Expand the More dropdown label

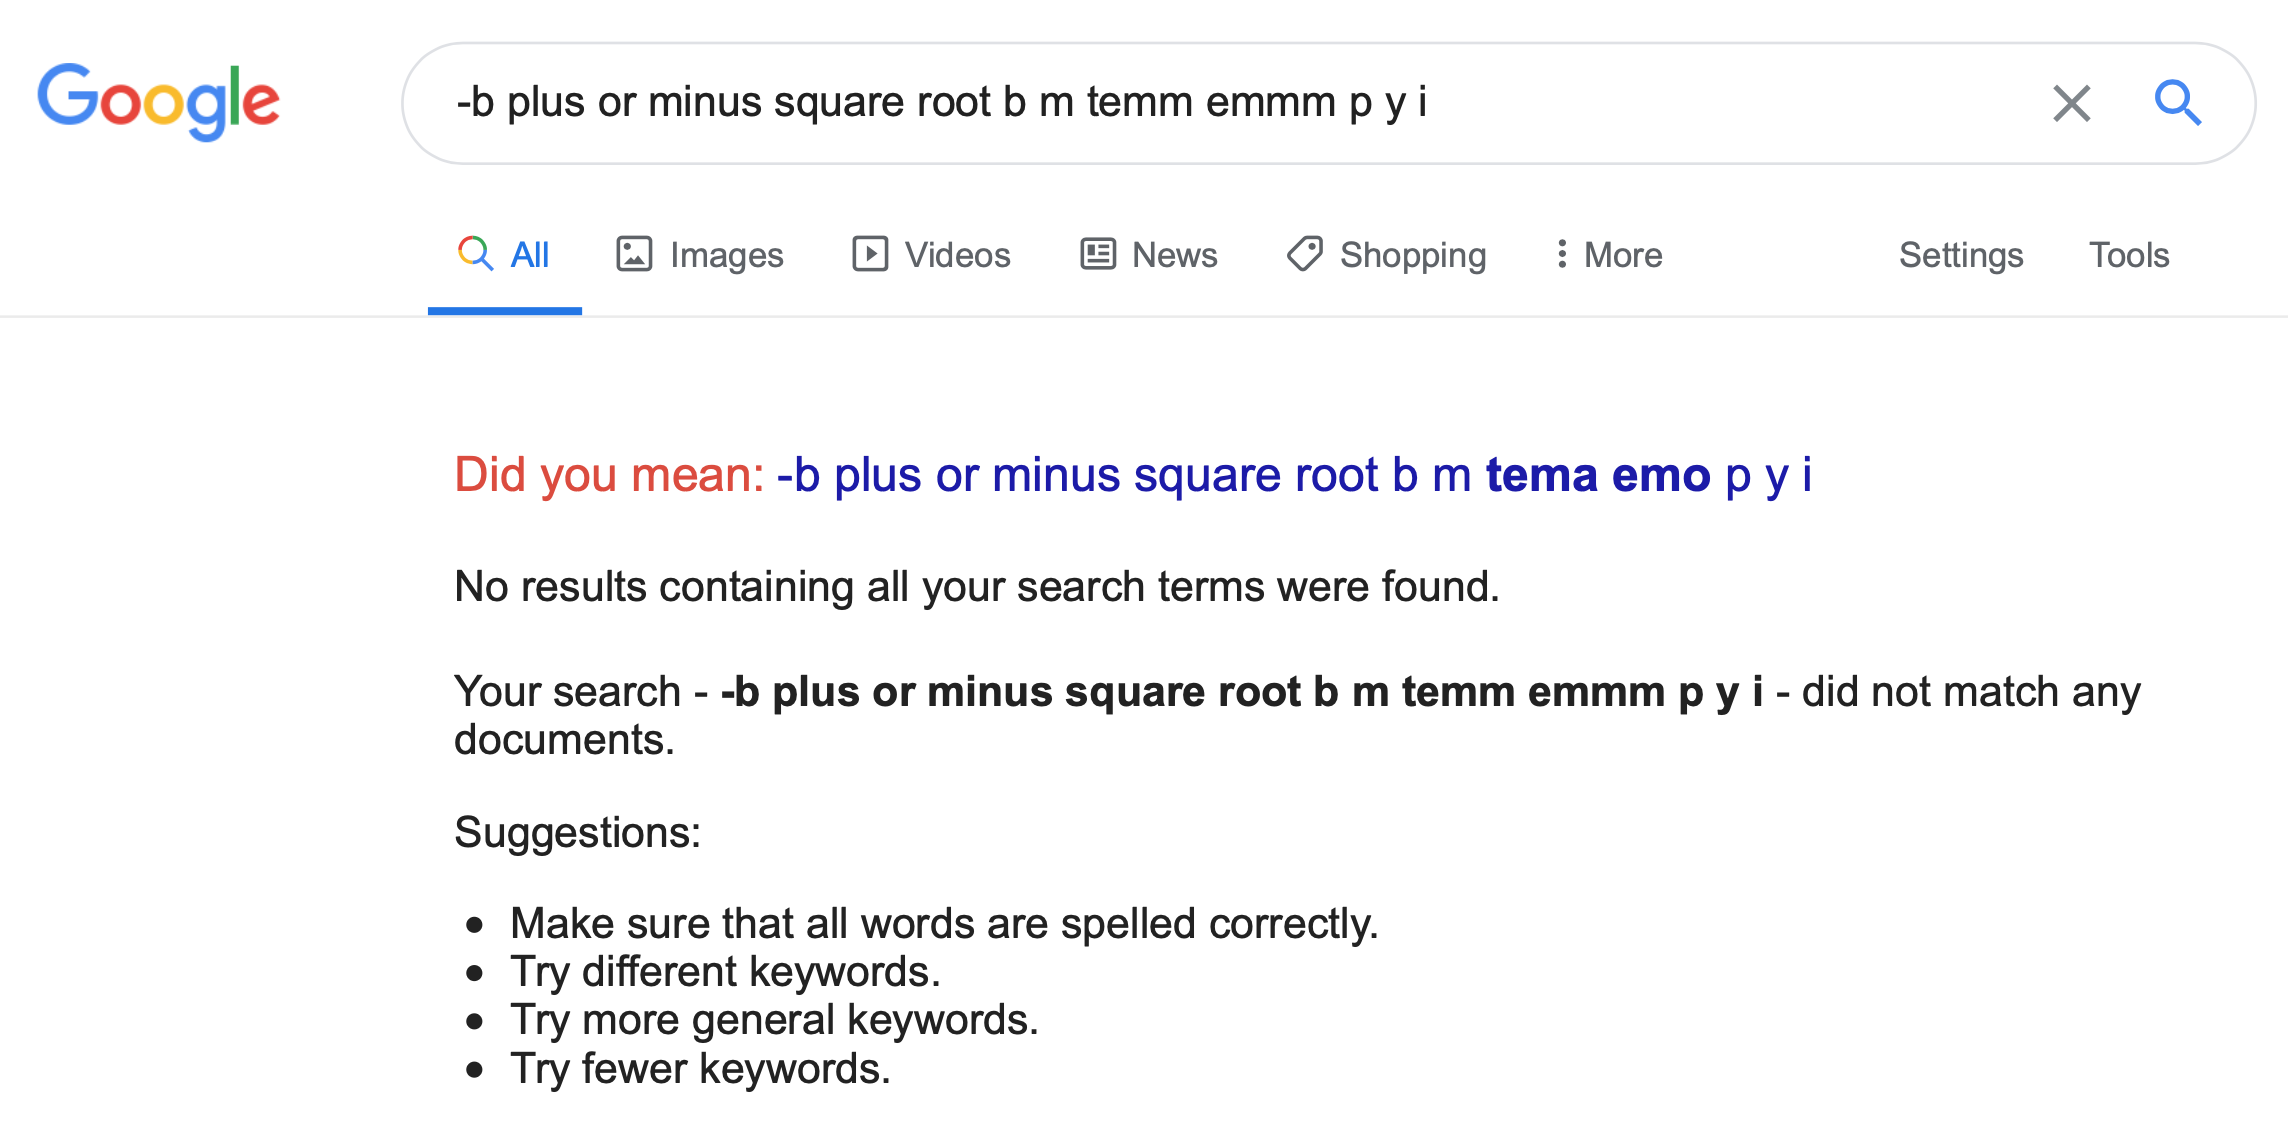[x=1623, y=255]
